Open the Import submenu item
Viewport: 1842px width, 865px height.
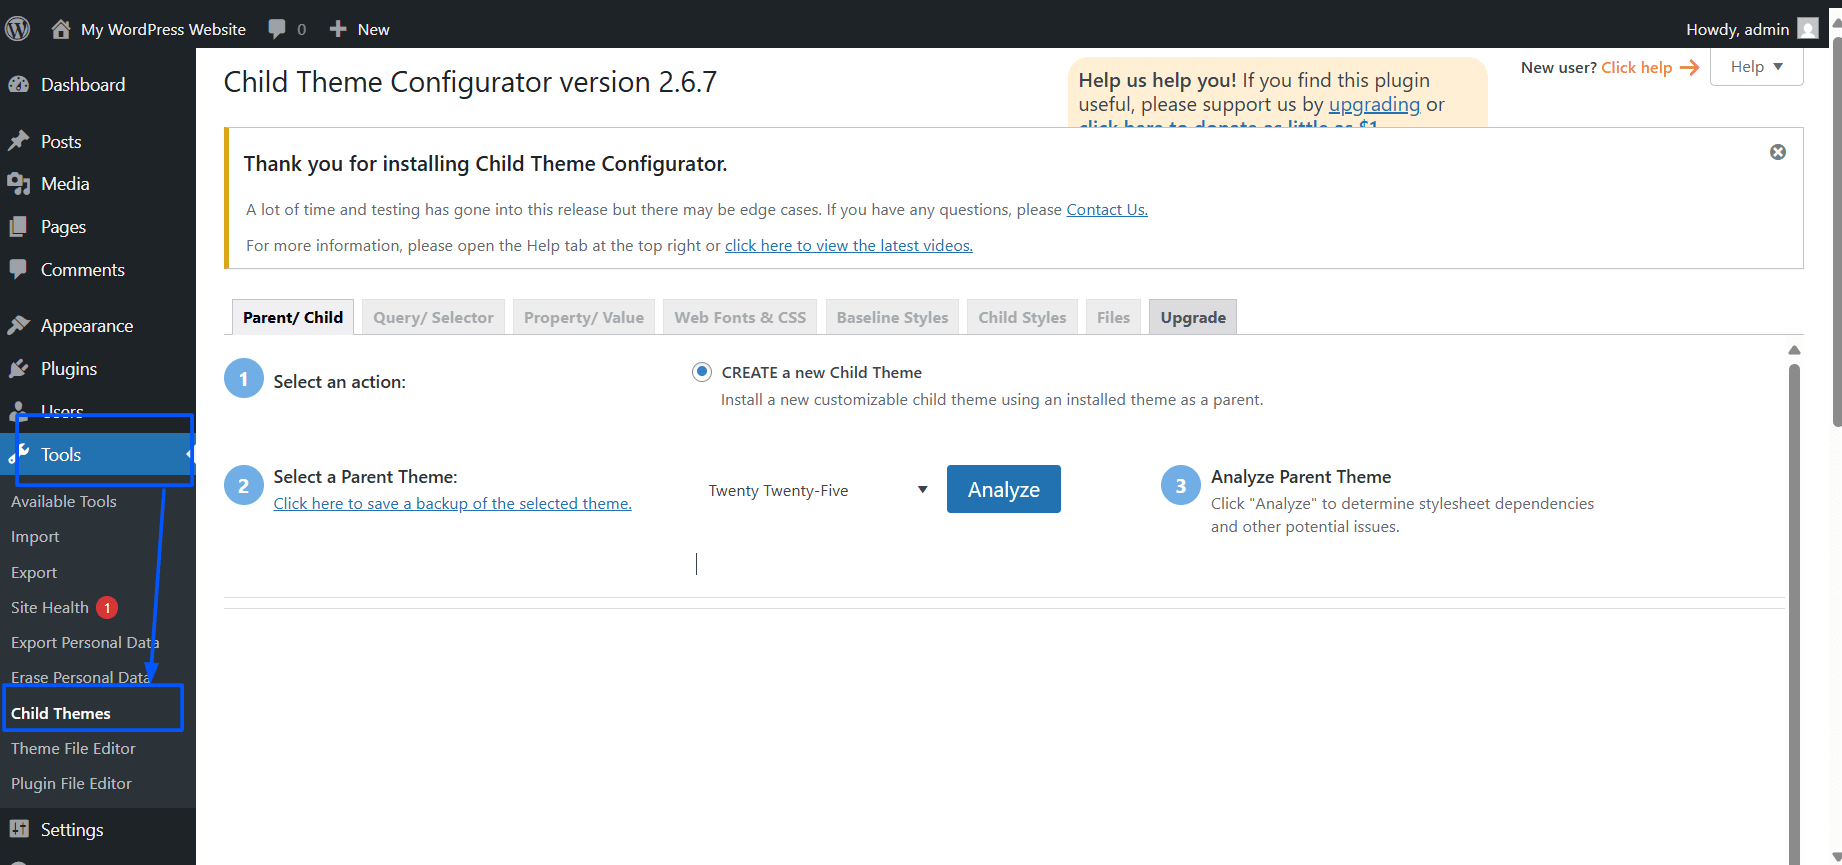[x=35, y=537]
